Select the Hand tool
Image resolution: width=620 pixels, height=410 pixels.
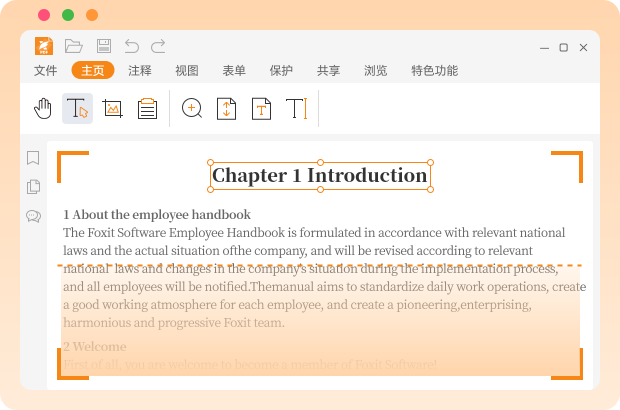(x=43, y=108)
